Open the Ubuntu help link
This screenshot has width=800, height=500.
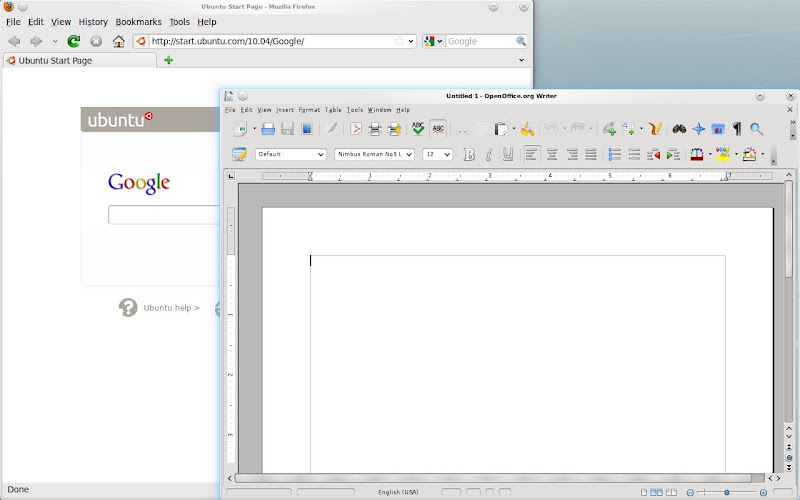click(171, 308)
